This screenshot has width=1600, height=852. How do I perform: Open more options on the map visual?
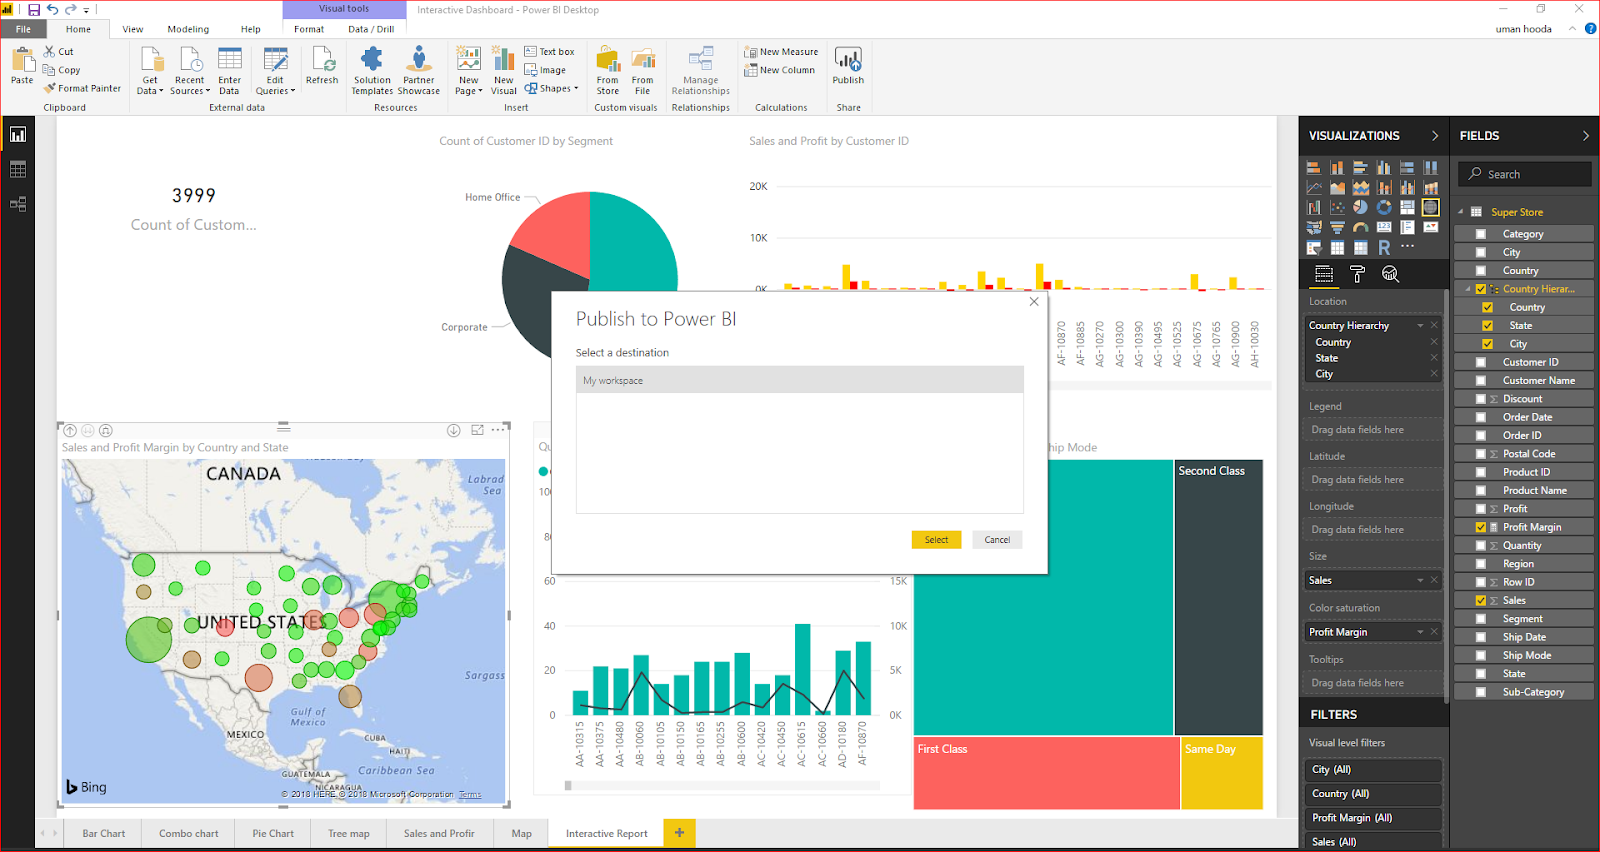(x=497, y=430)
